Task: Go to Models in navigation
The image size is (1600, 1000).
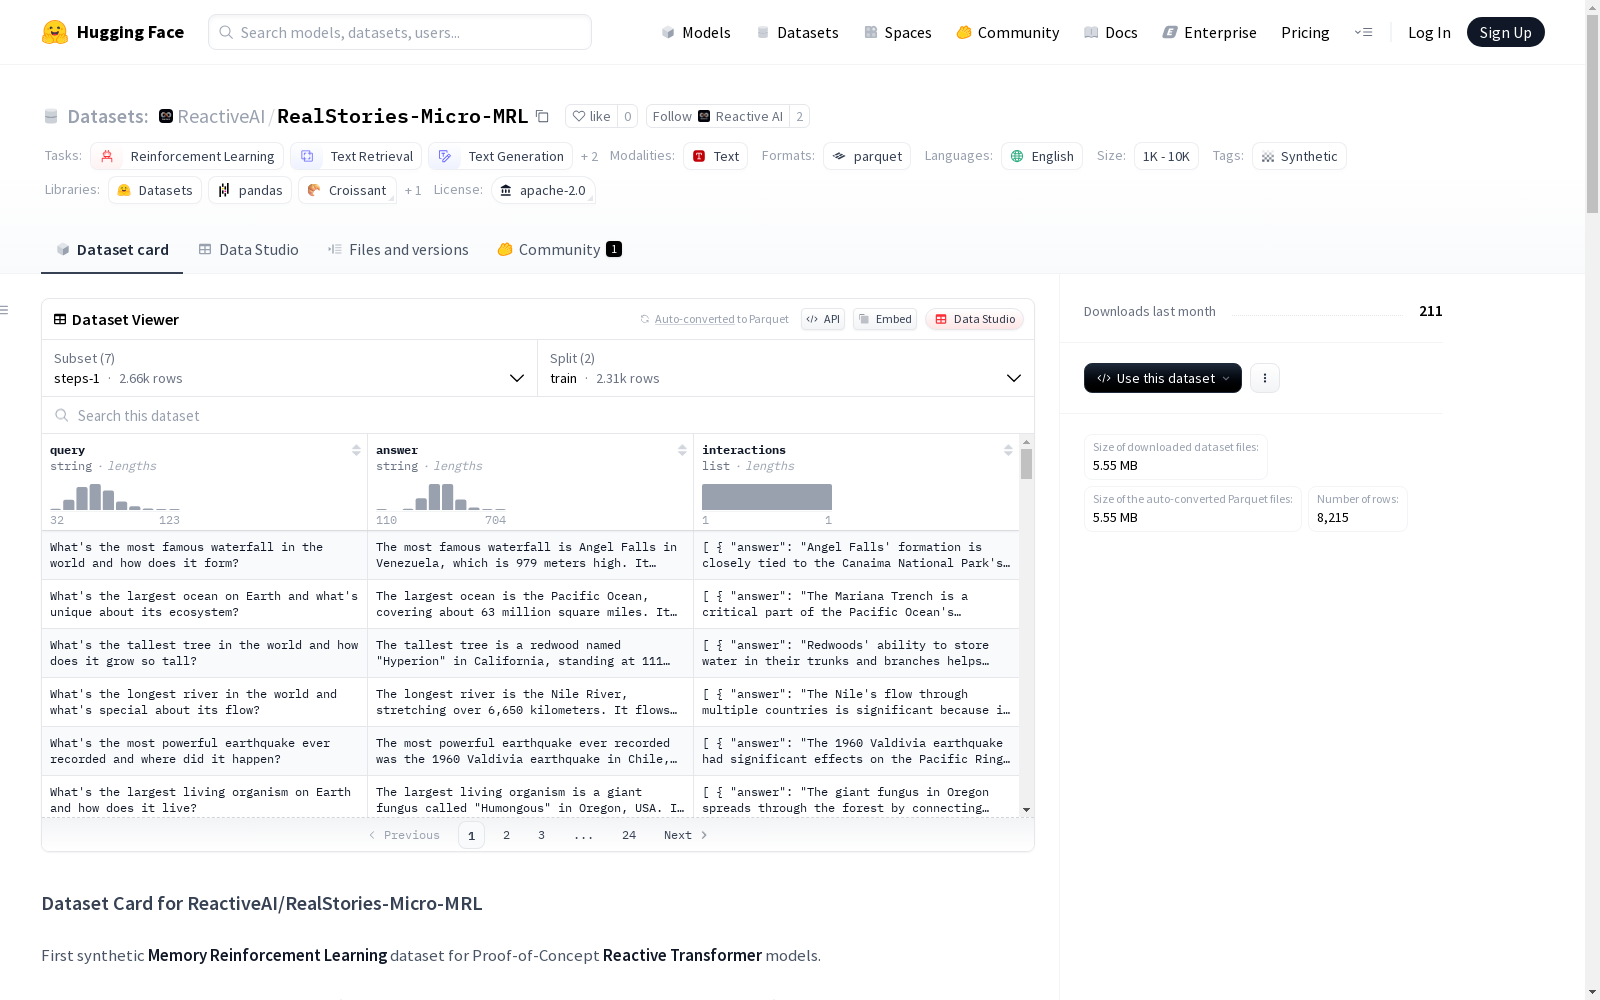Action: [x=696, y=32]
